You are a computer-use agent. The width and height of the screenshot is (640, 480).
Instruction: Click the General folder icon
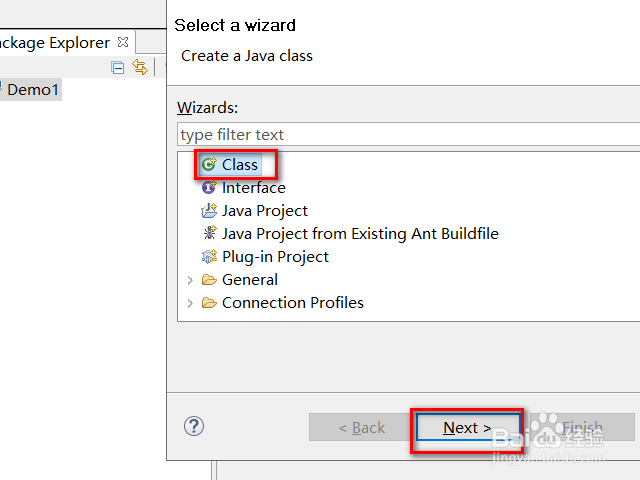(209, 280)
